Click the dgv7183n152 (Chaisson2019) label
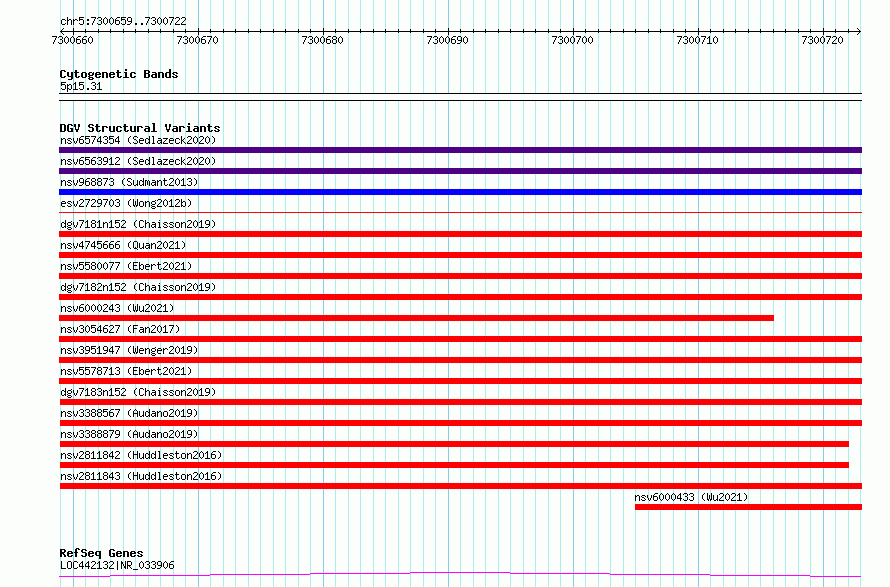This screenshot has width=890, height=587. coord(138,392)
